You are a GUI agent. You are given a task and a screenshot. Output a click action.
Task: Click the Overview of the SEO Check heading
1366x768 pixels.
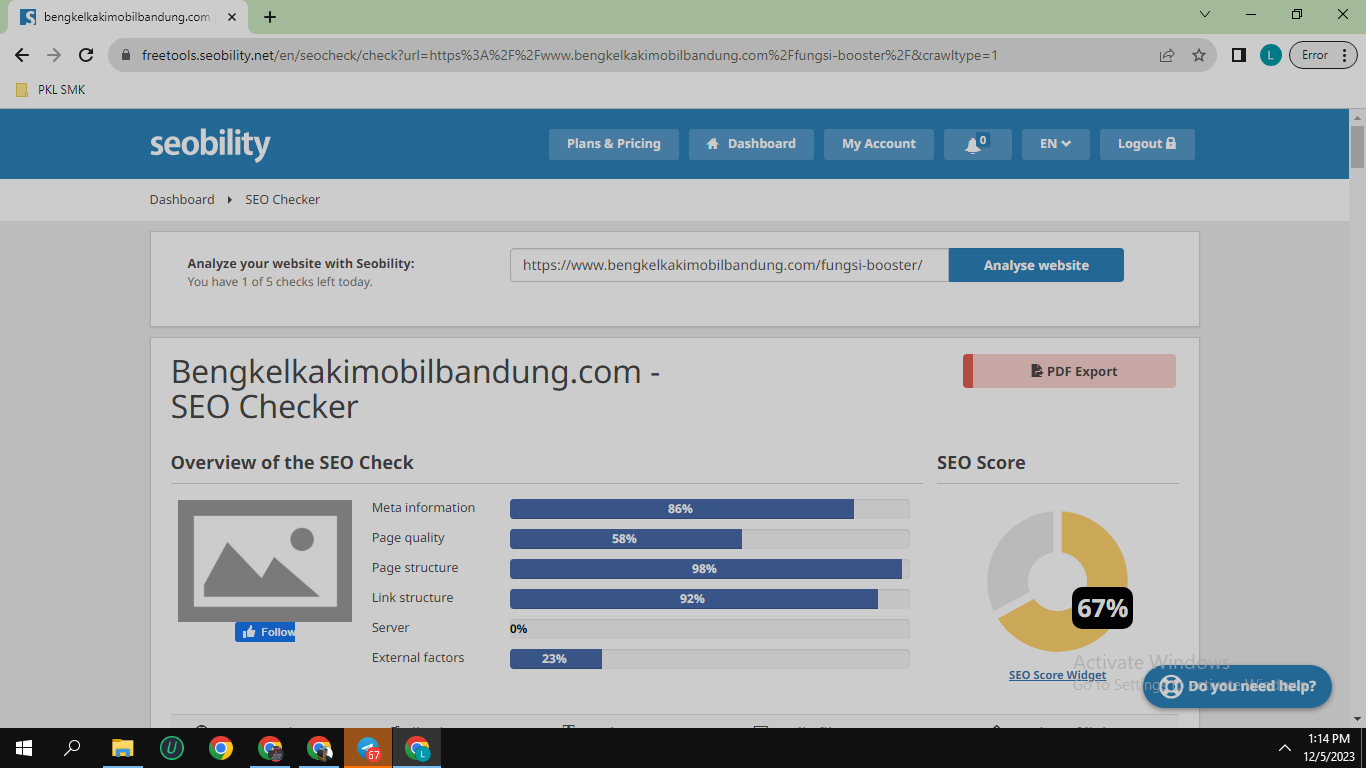[292, 463]
